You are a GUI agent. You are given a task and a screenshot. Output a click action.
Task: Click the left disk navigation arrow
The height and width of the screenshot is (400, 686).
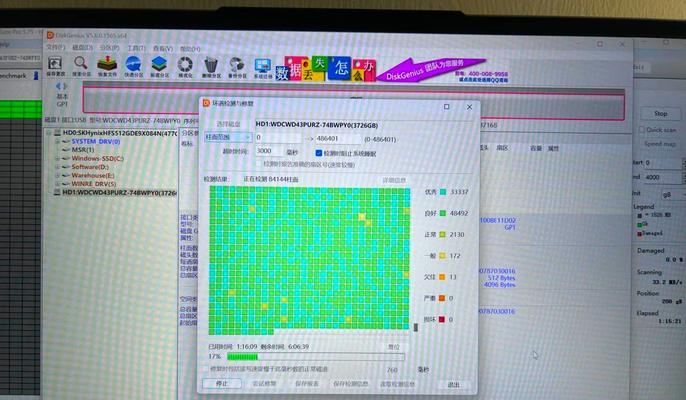pos(58,86)
